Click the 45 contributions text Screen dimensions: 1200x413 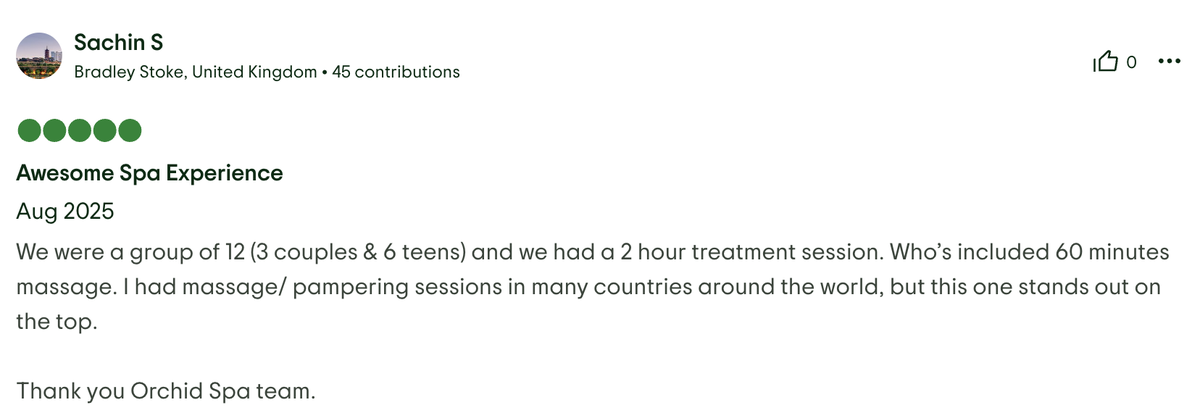(x=396, y=72)
